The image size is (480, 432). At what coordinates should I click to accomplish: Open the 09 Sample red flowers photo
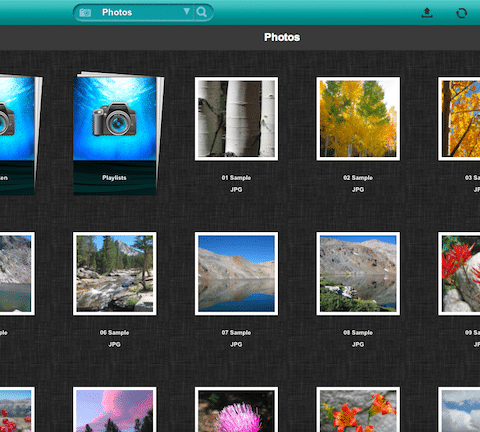tap(459, 274)
